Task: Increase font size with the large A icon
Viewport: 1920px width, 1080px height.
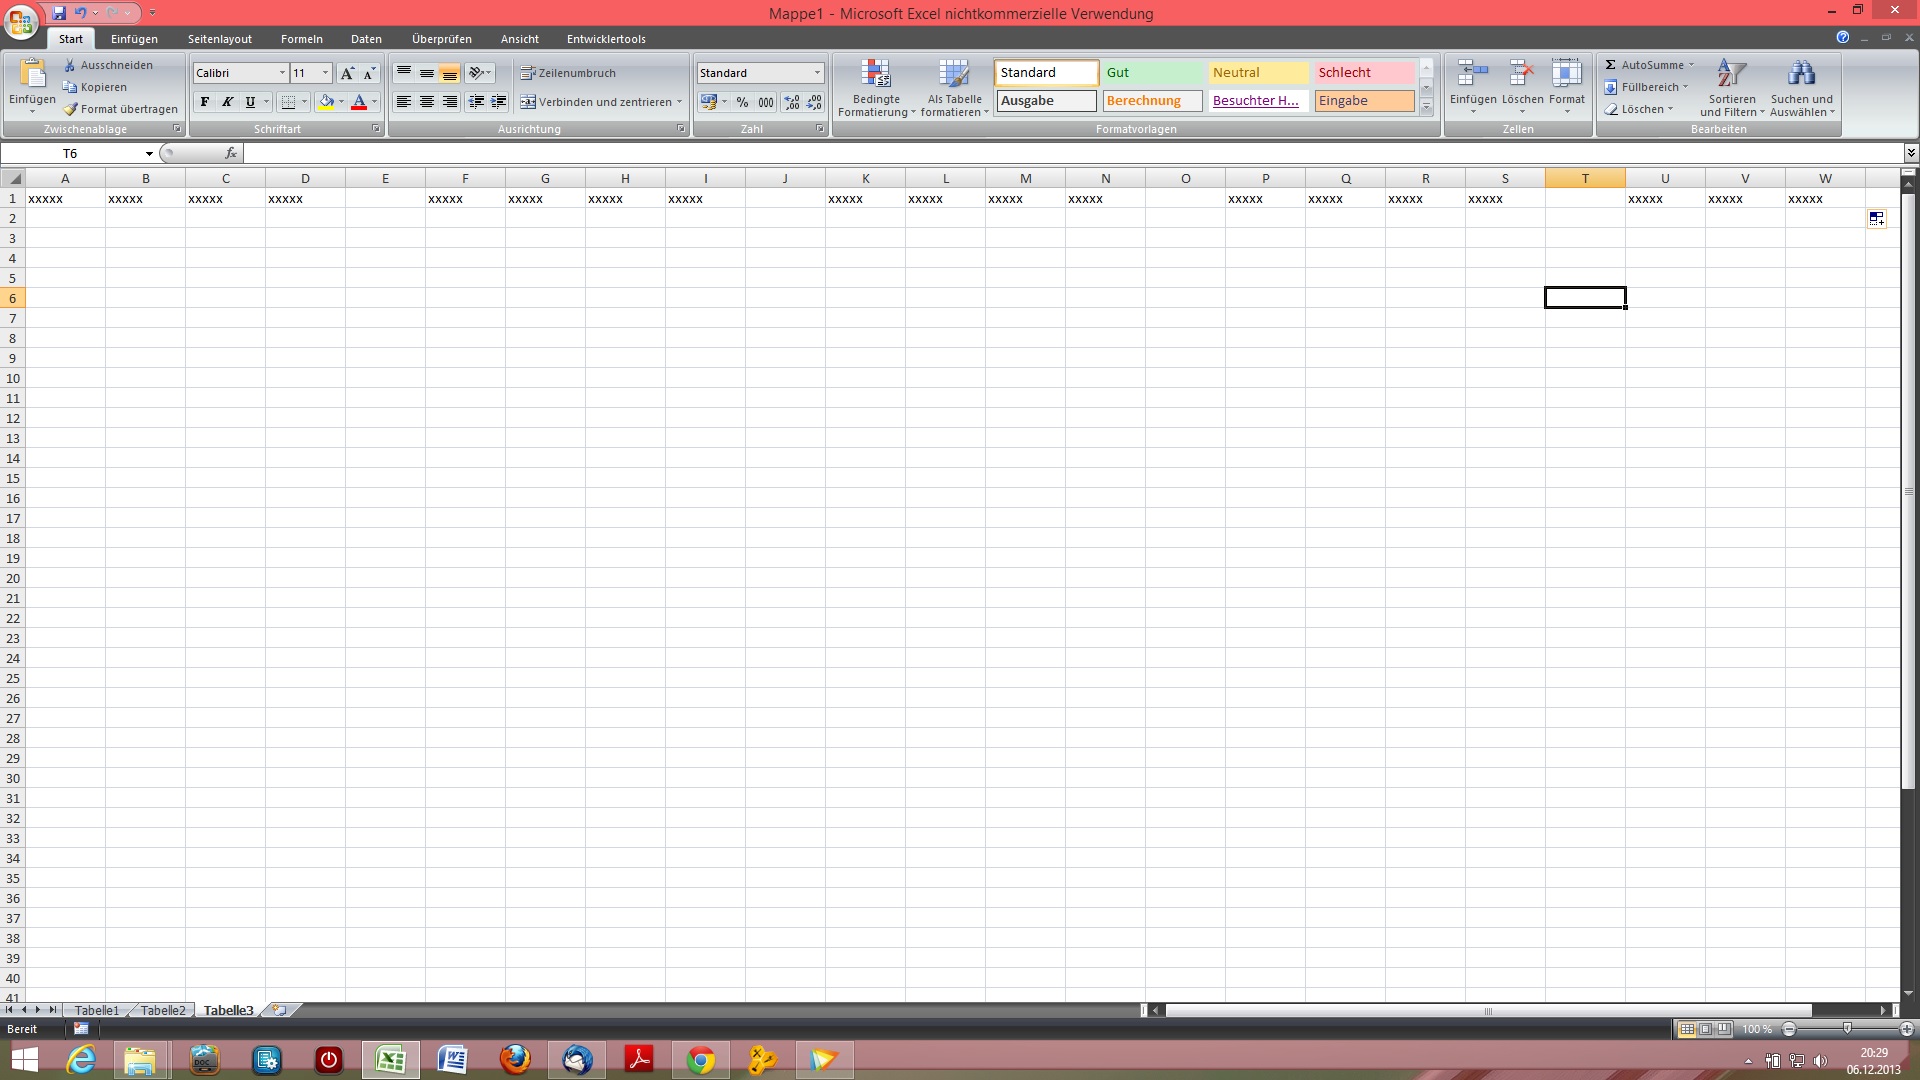Action: point(346,73)
